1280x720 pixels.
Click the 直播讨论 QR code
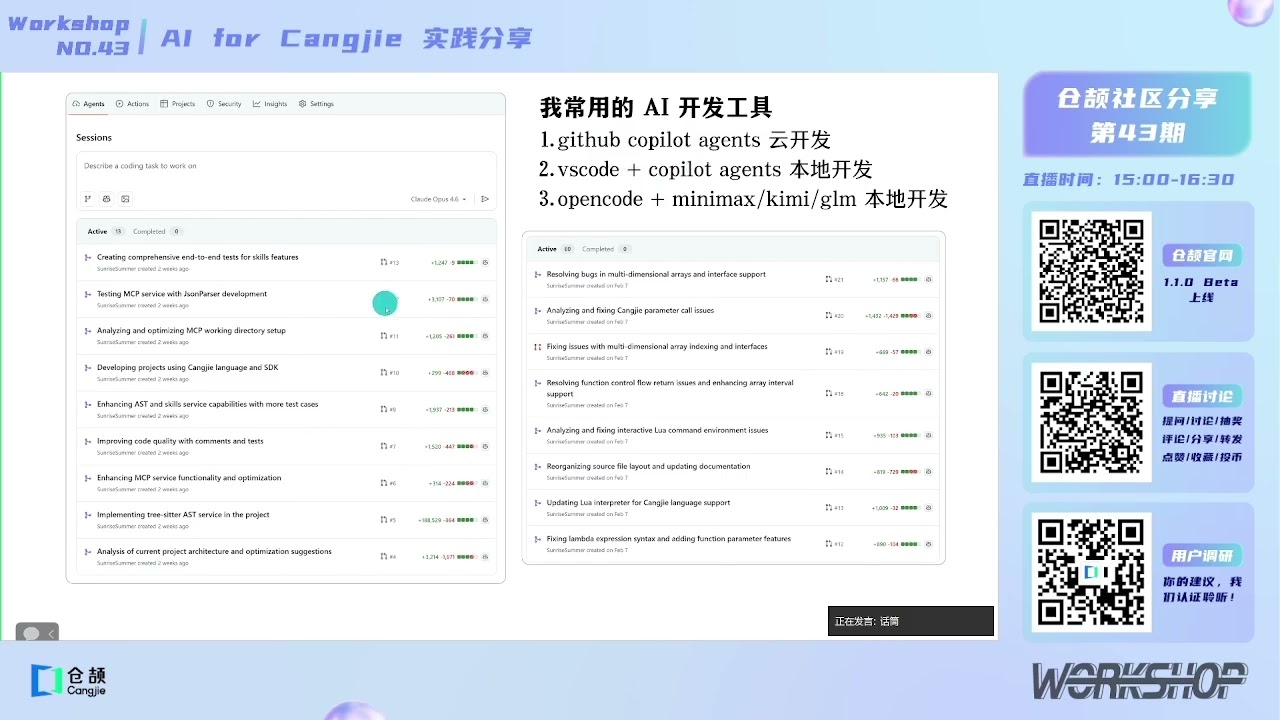[1091, 422]
